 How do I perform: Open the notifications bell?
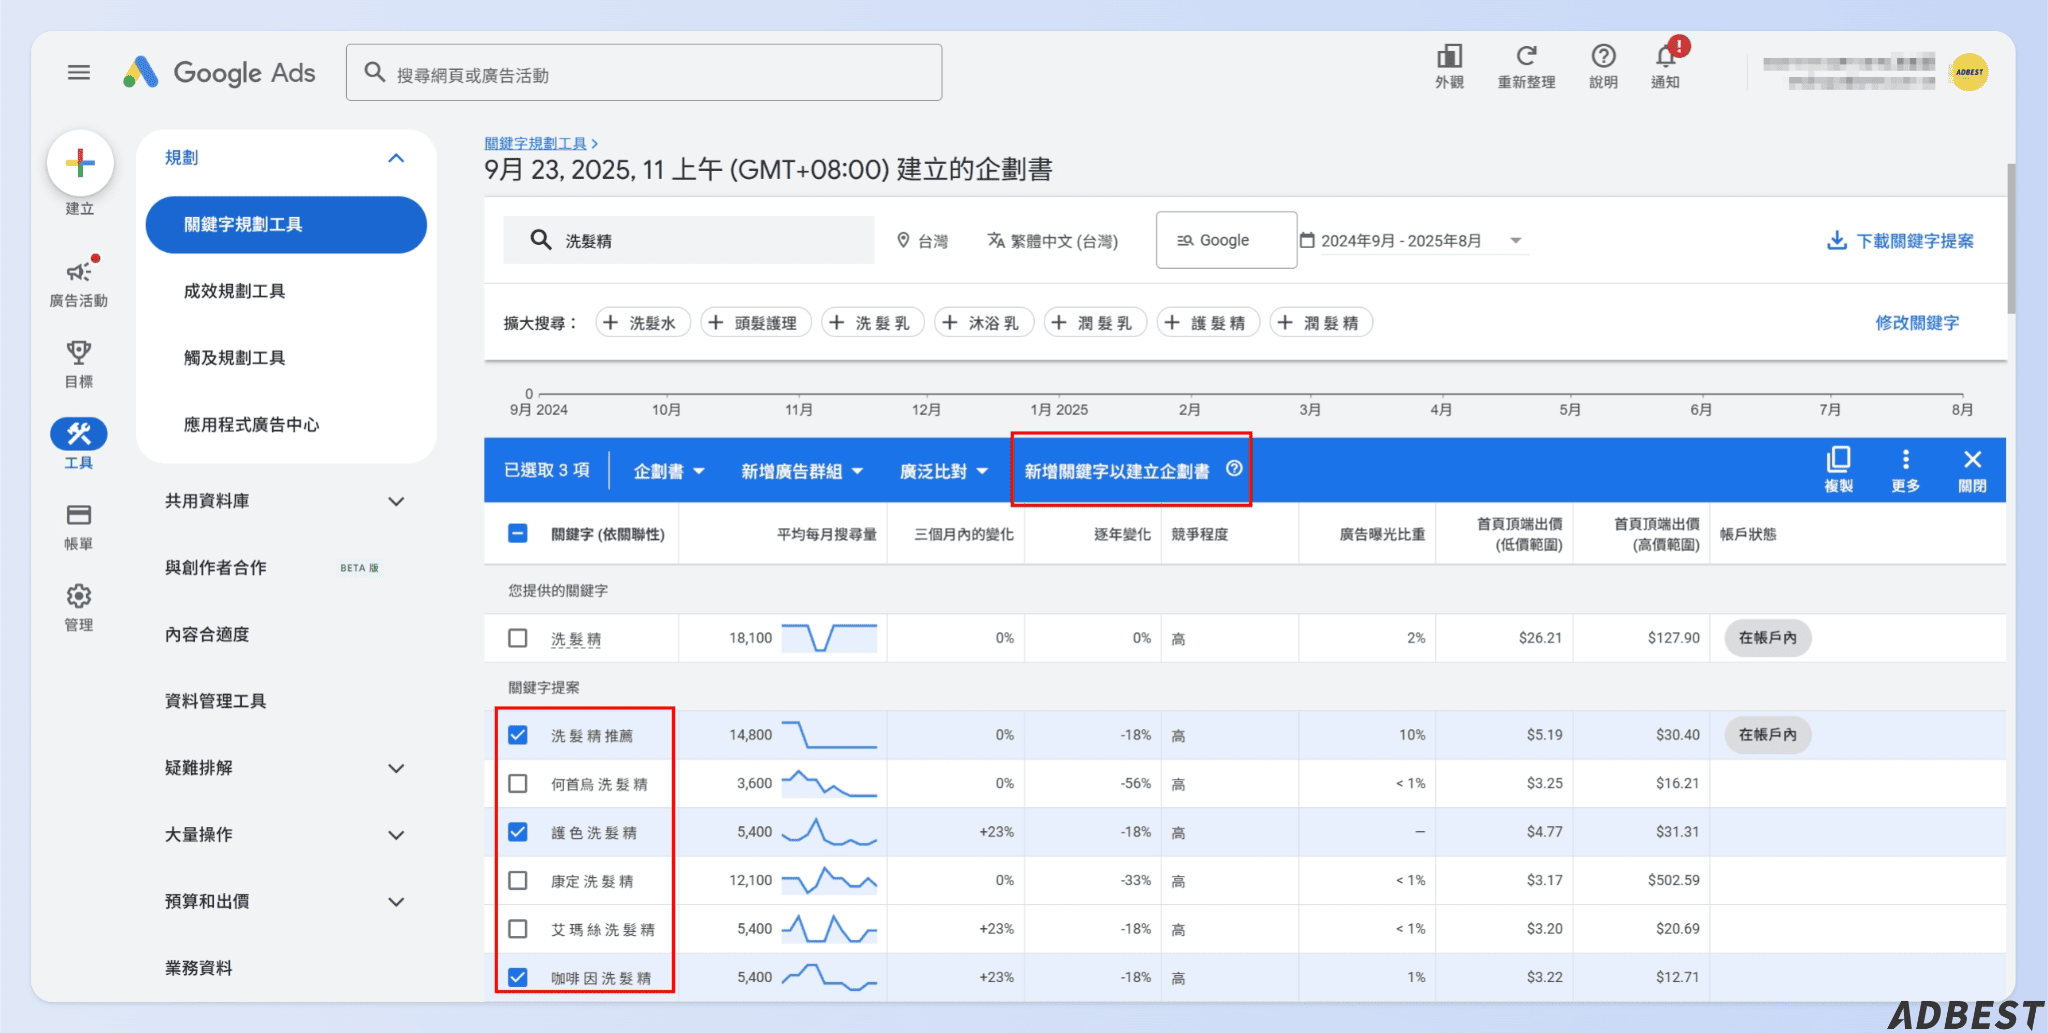click(x=1665, y=58)
